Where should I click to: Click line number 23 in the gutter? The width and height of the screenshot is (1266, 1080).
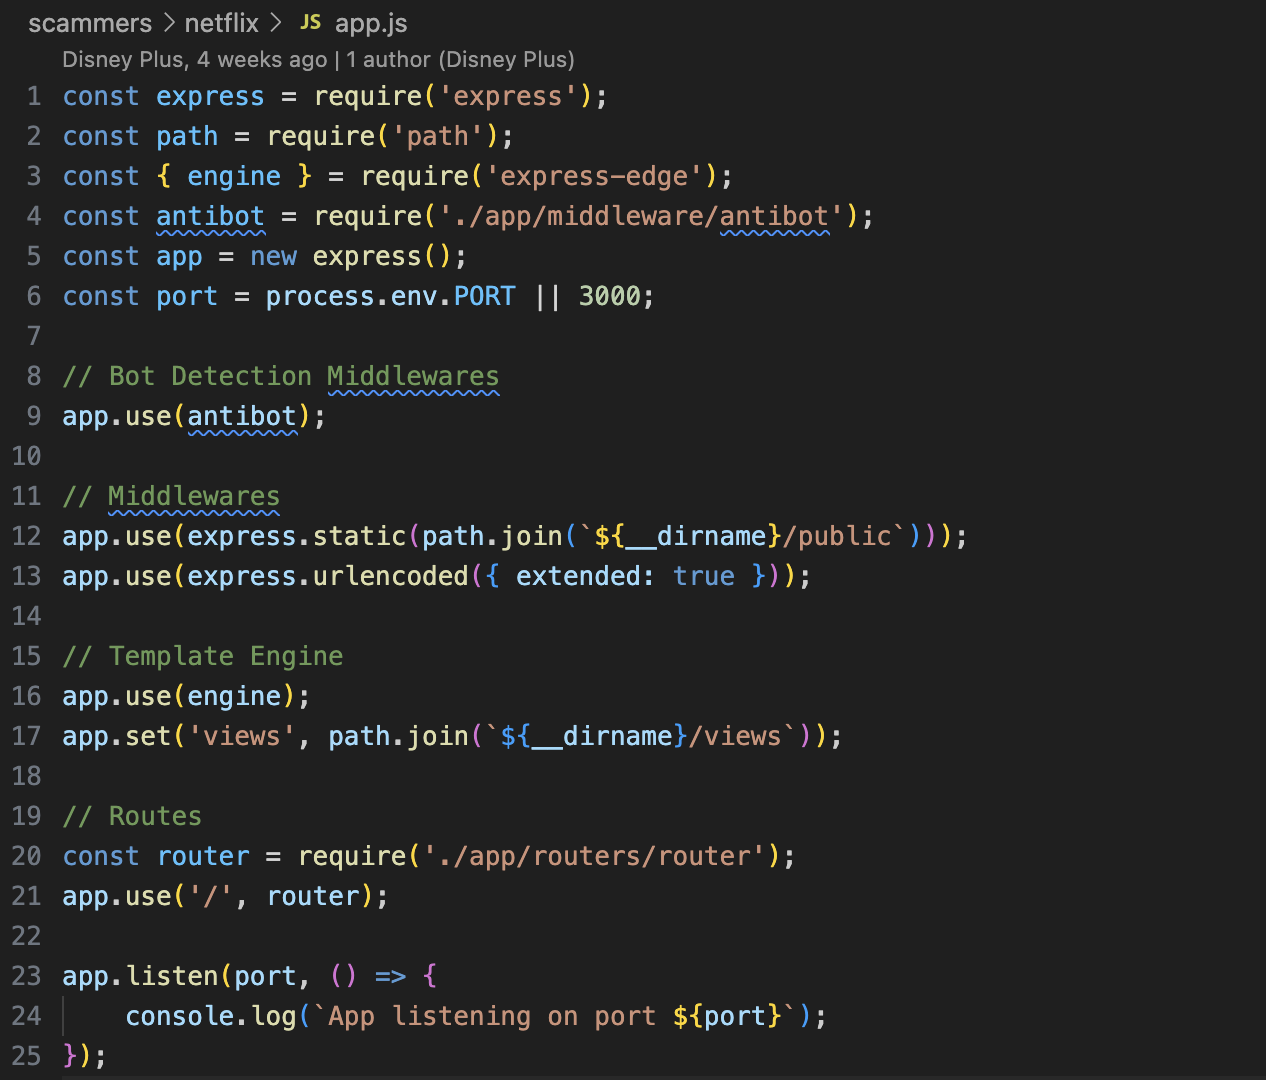pos(27,976)
